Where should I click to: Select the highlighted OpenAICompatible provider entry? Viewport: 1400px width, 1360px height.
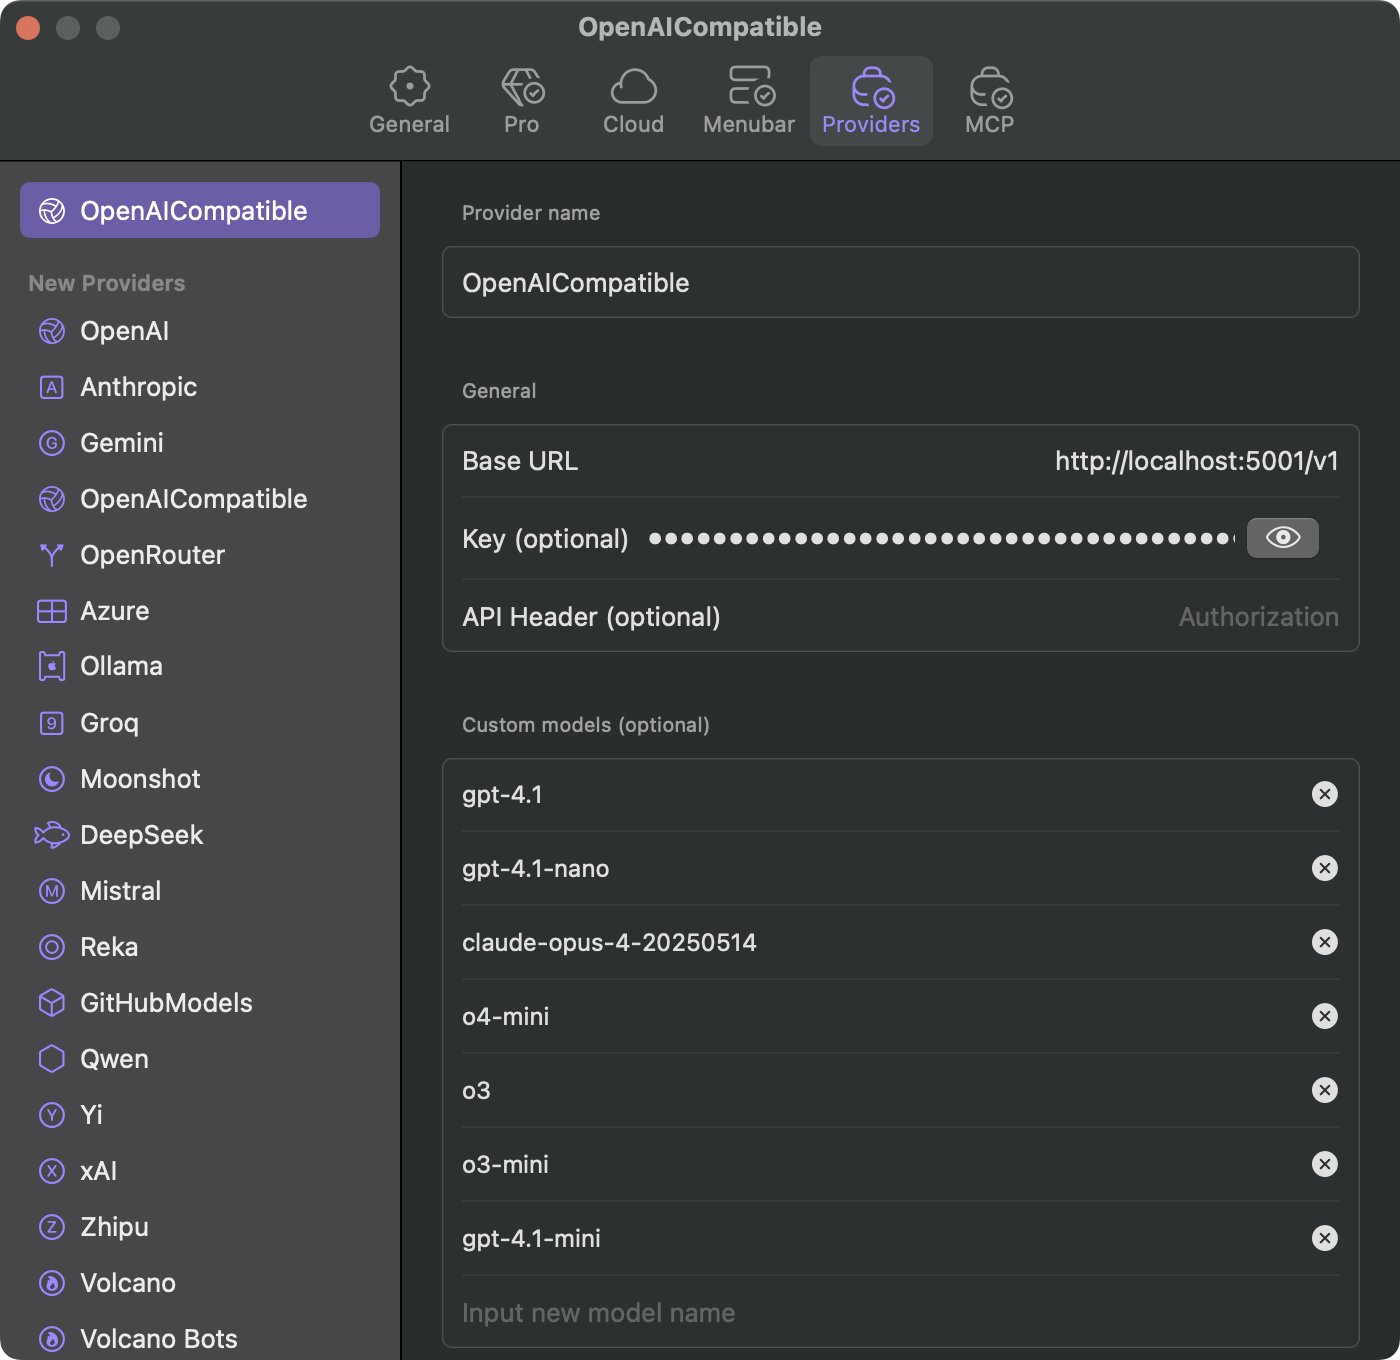point(200,210)
